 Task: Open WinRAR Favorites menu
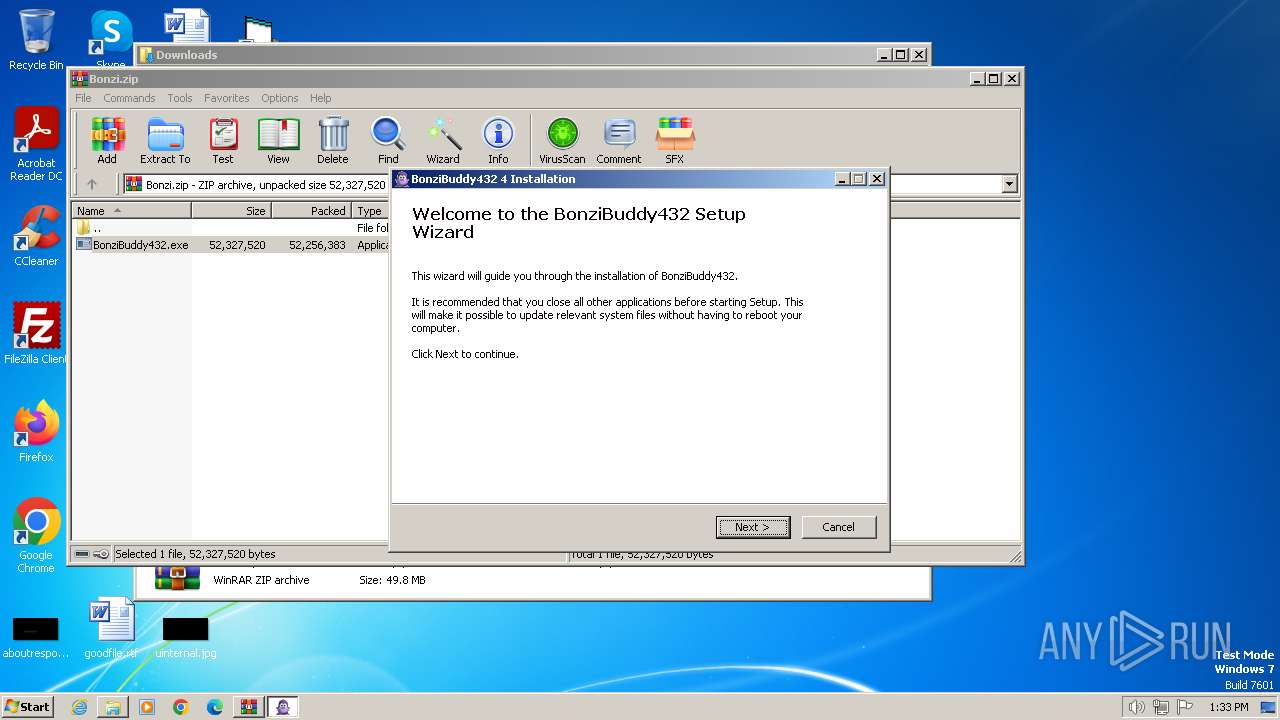pyautogui.click(x=227, y=98)
